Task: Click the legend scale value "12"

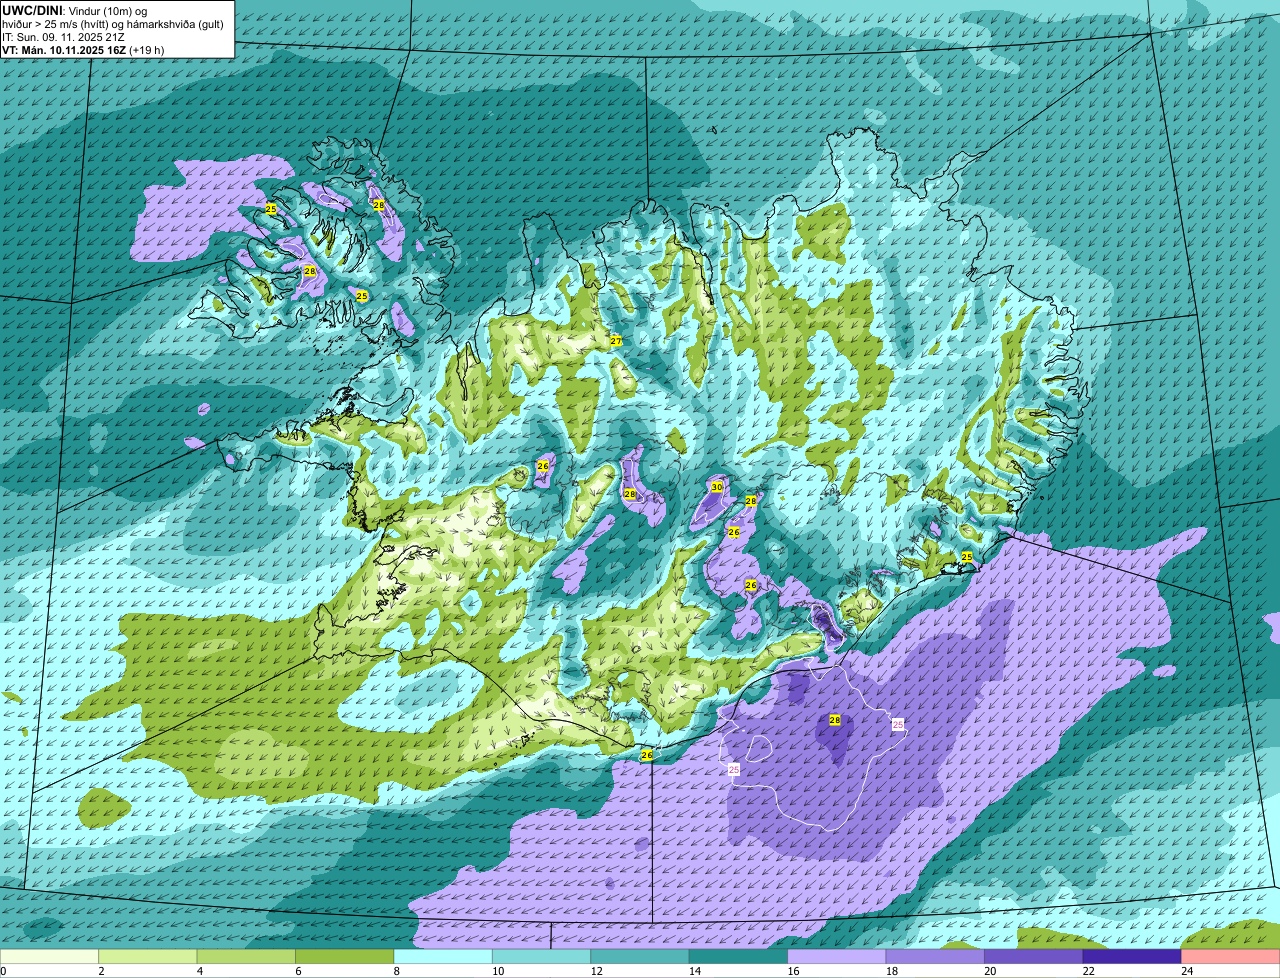Action: coord(596,971)
